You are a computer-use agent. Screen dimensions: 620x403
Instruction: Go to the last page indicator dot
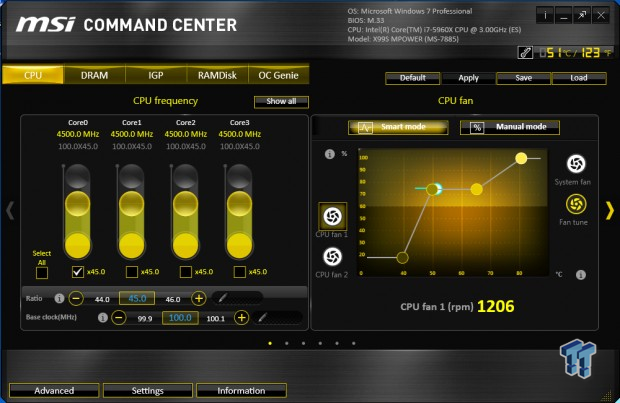coord(353,343)
